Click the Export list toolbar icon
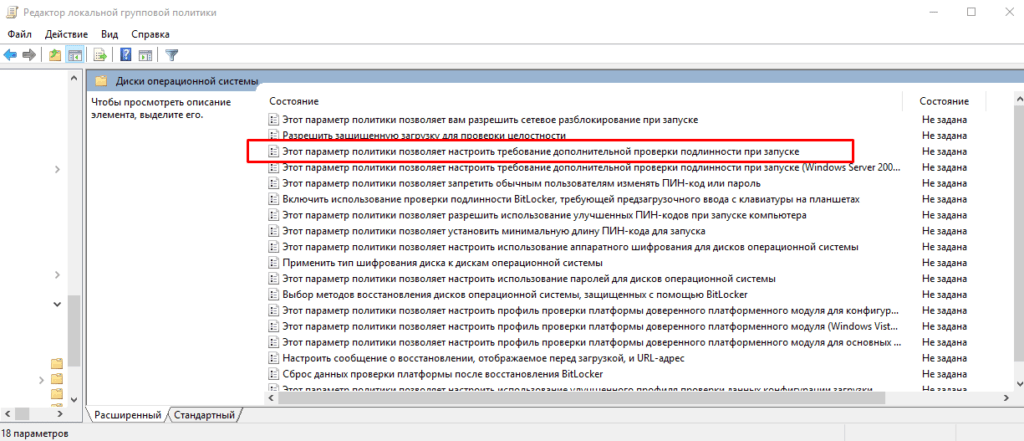The image size is (1024, 441). coord(100,55)
